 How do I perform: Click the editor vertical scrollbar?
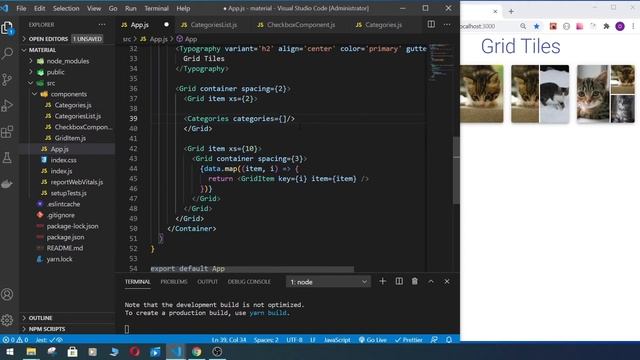(456, 170)
